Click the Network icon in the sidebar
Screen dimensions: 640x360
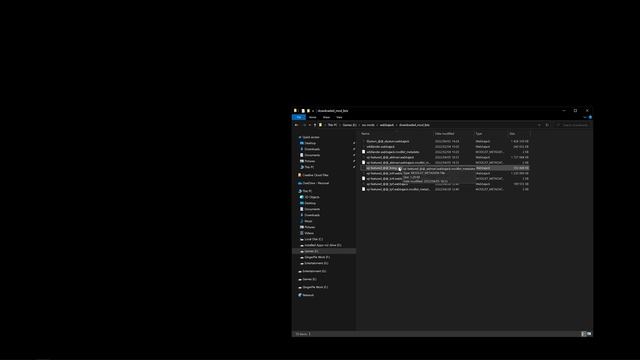[300, 295]
